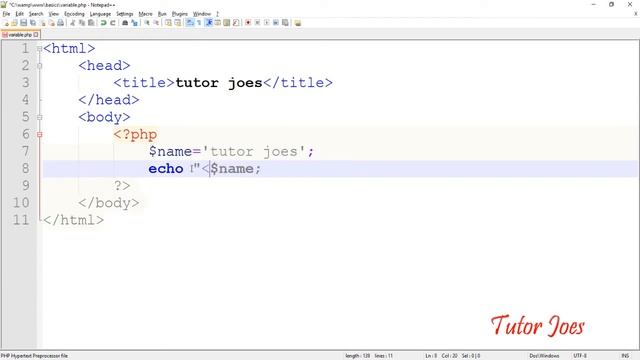
Task: Start macro recording with red dot icon
Action: tap(247, 23)
